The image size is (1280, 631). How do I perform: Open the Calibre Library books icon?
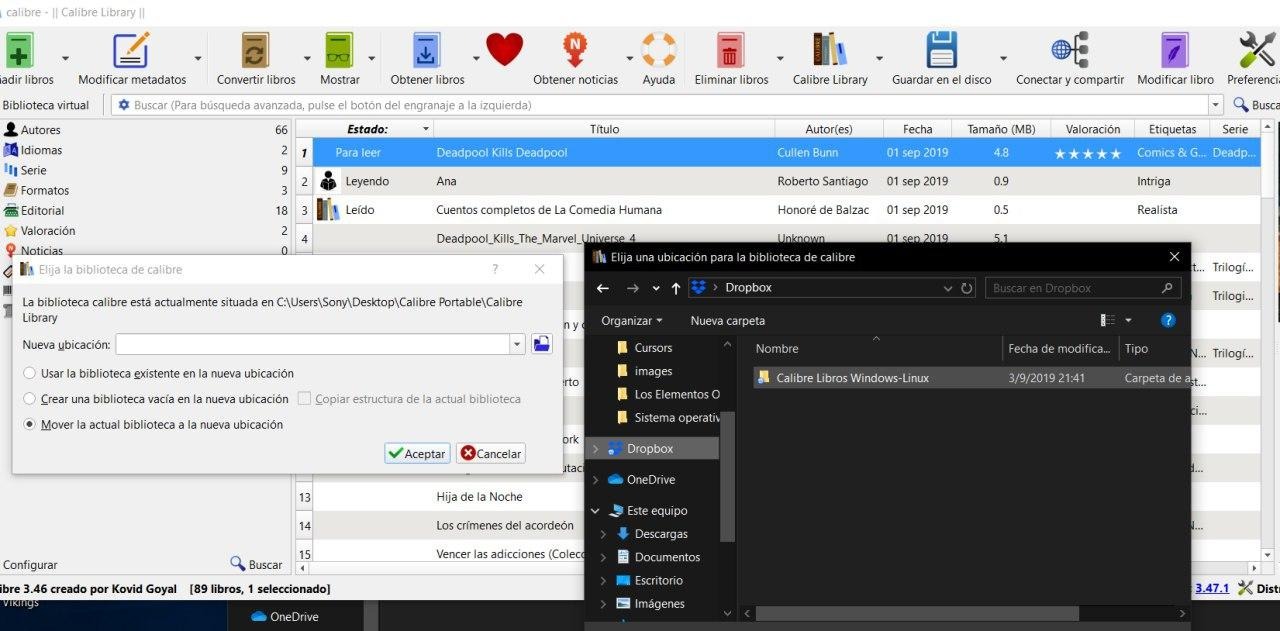(x=830, y=50)
